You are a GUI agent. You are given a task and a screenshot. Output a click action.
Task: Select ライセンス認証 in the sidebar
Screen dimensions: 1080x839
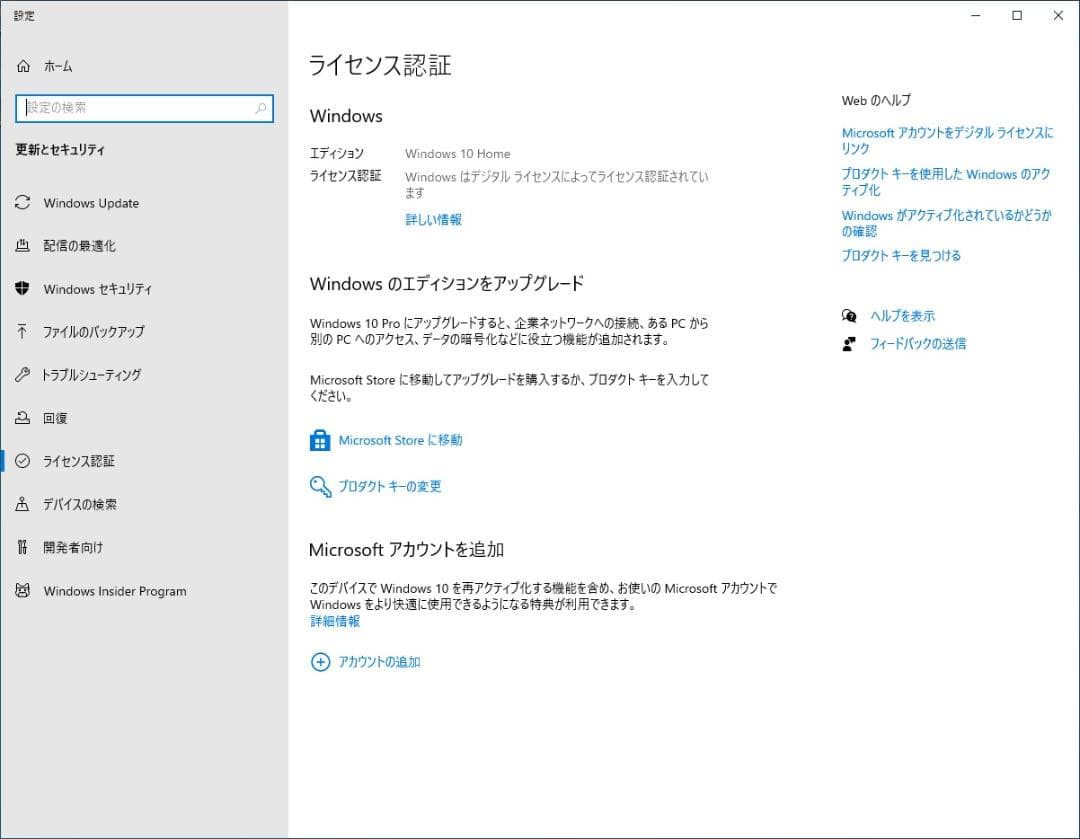(90, 461)
